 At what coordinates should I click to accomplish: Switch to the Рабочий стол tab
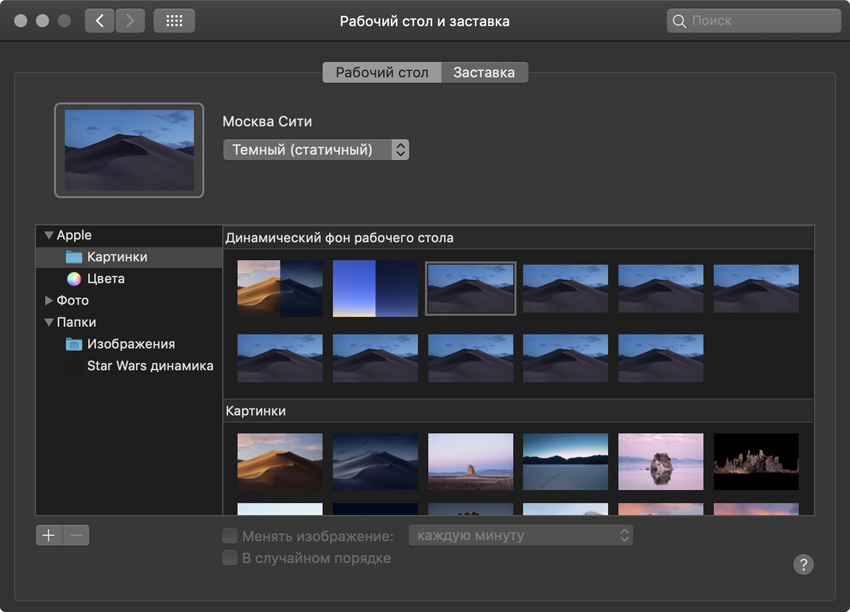382,72
